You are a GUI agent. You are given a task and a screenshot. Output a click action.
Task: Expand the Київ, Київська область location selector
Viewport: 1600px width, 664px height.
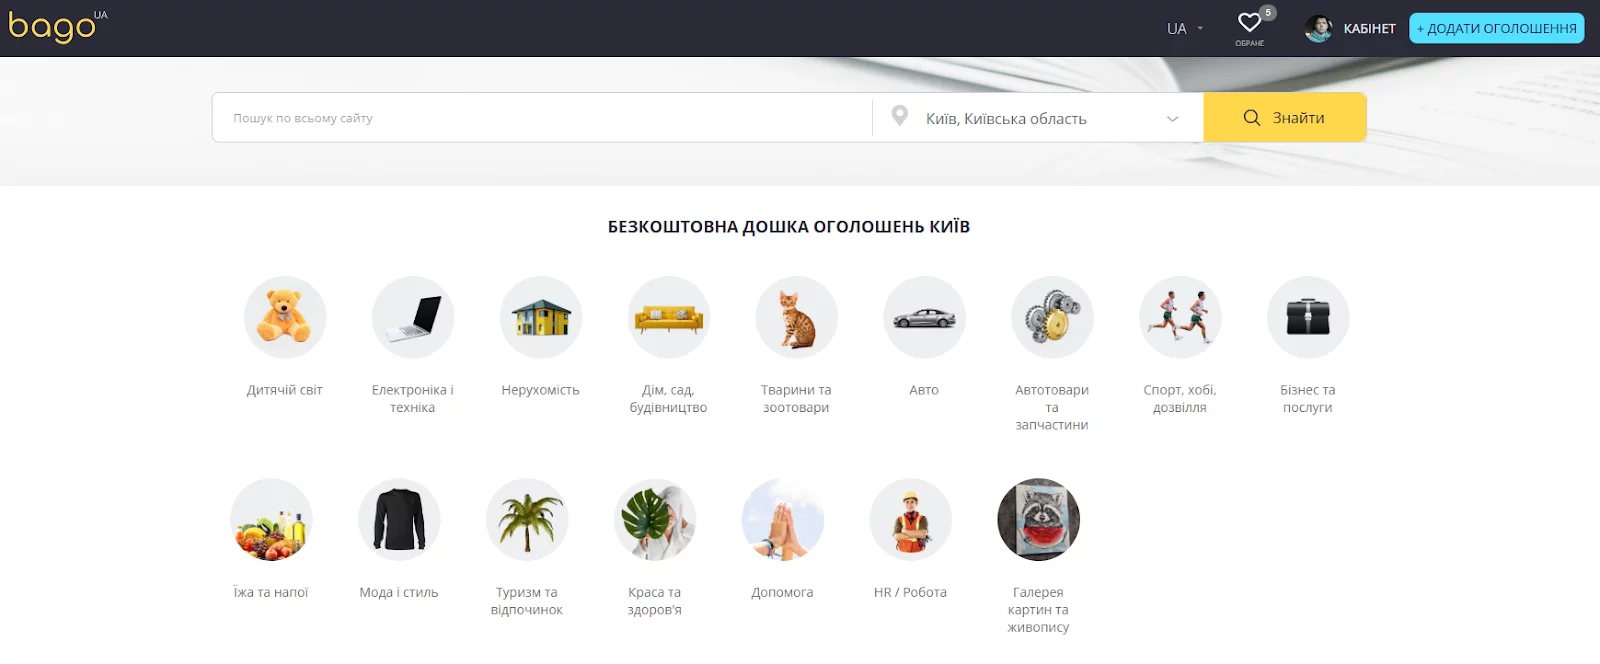(x=1038, y=118)
